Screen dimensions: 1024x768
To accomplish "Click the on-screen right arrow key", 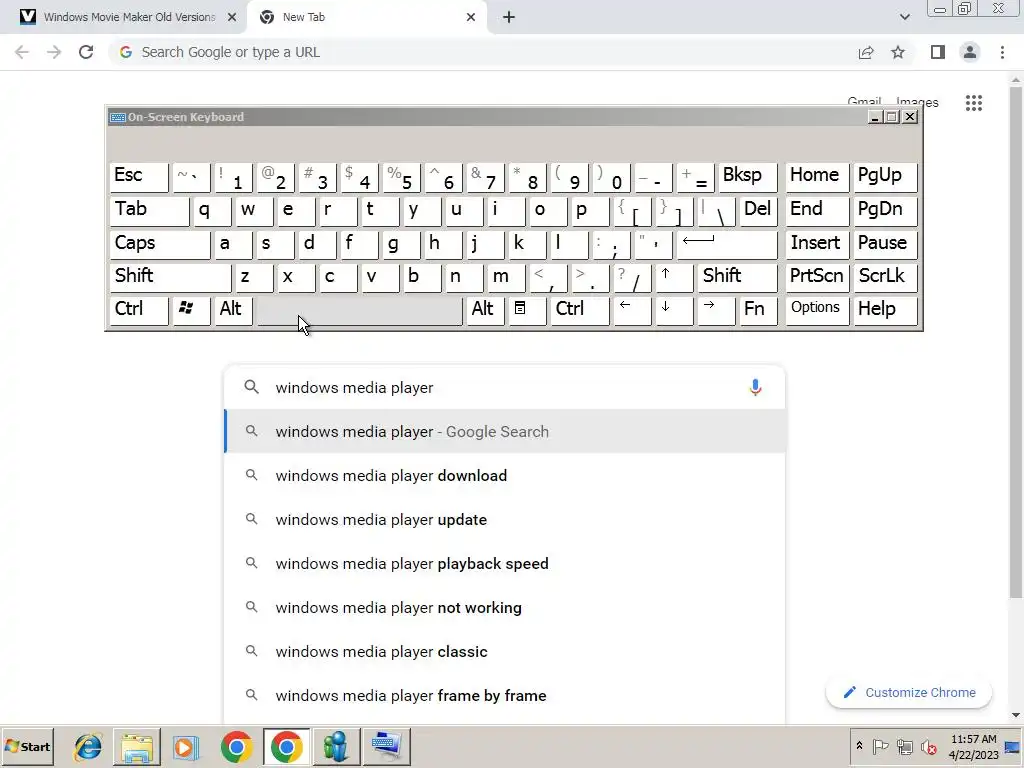I will pyautogui.click(x=715, y=311).
